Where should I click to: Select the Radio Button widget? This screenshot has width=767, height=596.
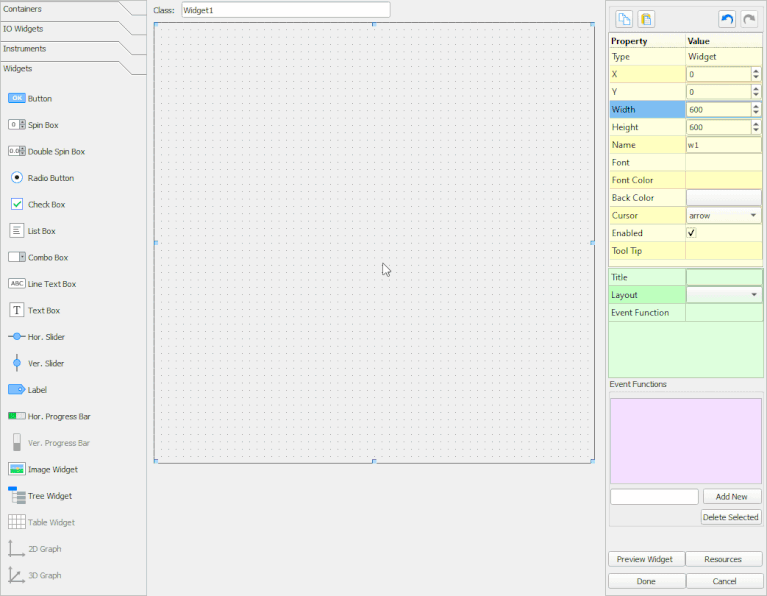tap(17, 178)
